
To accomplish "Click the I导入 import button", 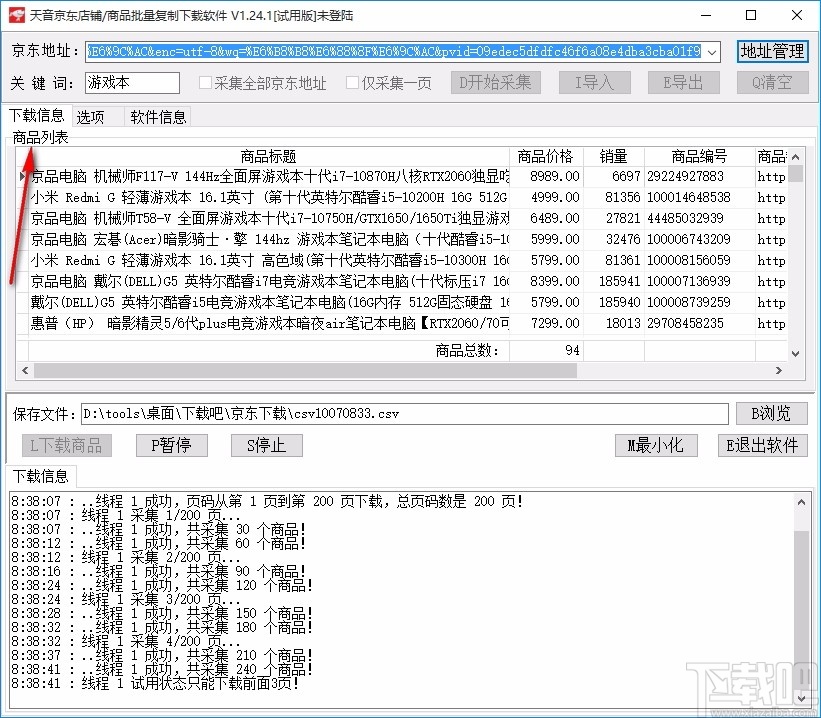I will [594, 84].
